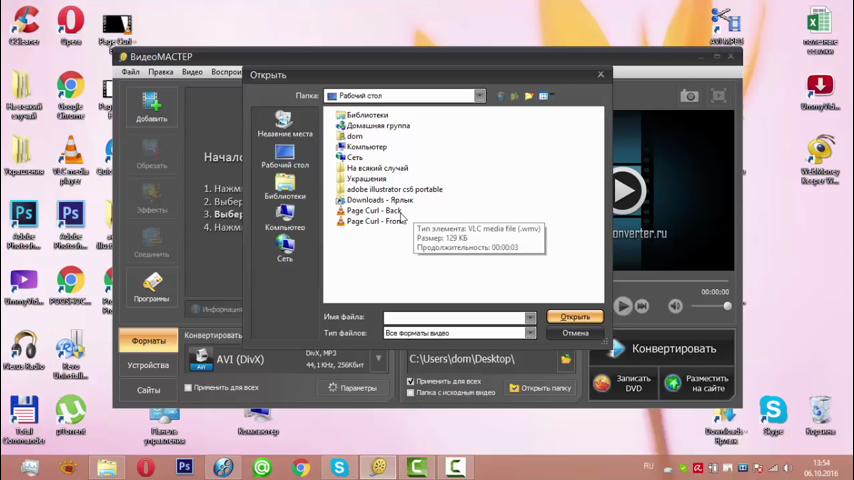Click the Добавить (add video) icon
854x480 pixels.
tap(151, 107)
